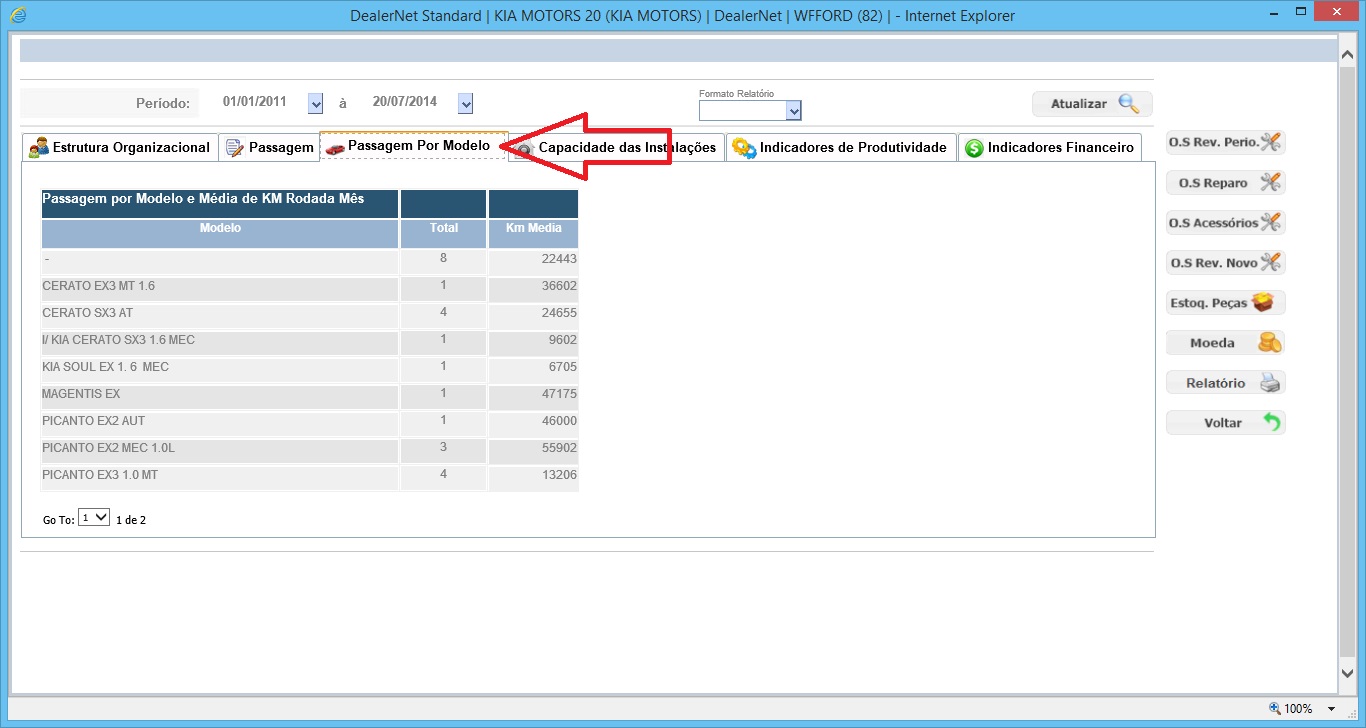1366x728 pixels.
Task: Switch to Indicadores de Produtividade tab
Action: click(x=841, y=147)
